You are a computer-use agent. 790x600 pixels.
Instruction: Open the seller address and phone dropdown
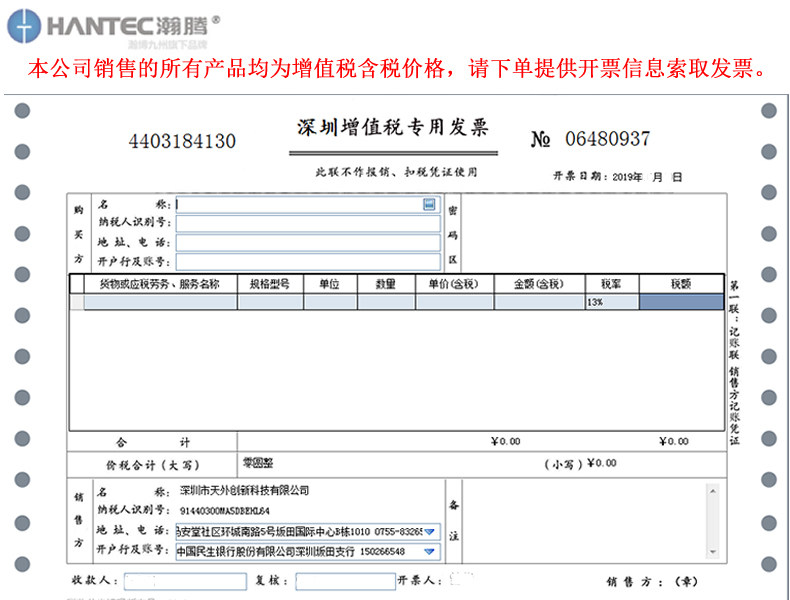point(430,532)
